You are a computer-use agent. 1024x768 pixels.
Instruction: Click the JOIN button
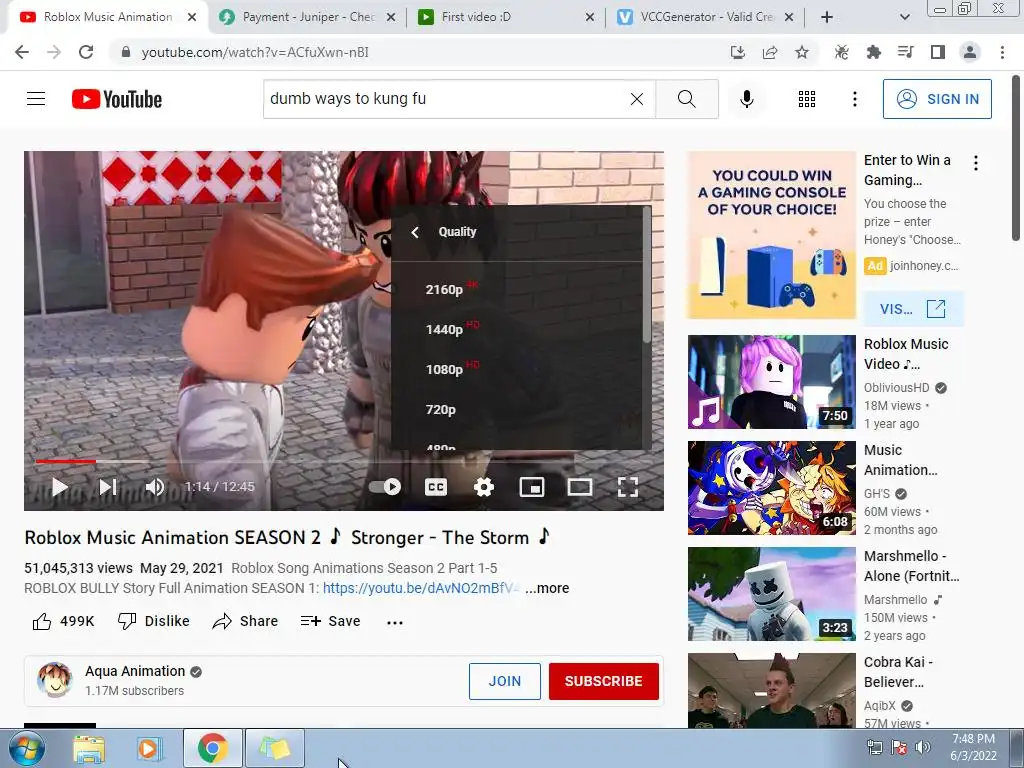pos(505,681)
